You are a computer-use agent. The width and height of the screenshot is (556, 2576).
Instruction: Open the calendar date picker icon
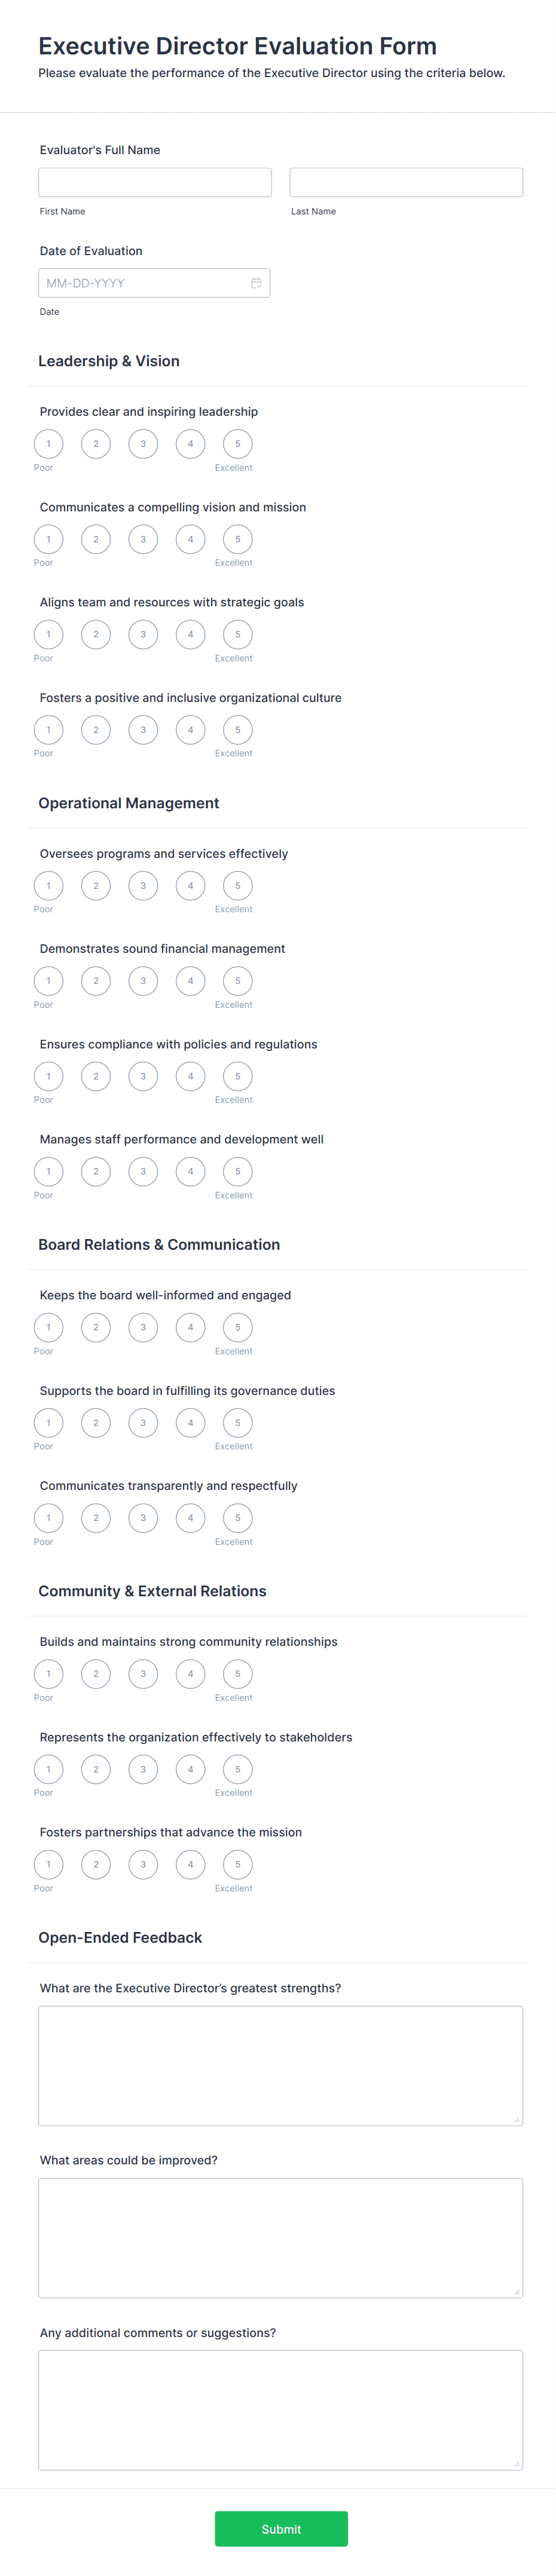(x=257, y=283)
